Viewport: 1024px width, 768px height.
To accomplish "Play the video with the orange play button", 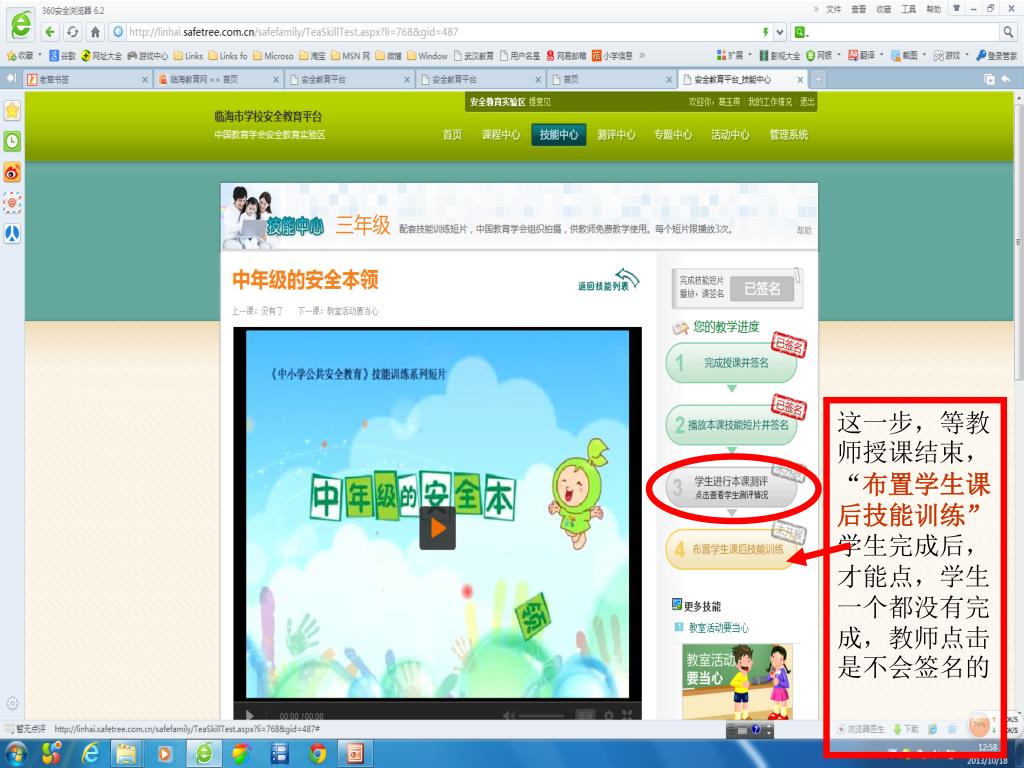I will [437, 528].
